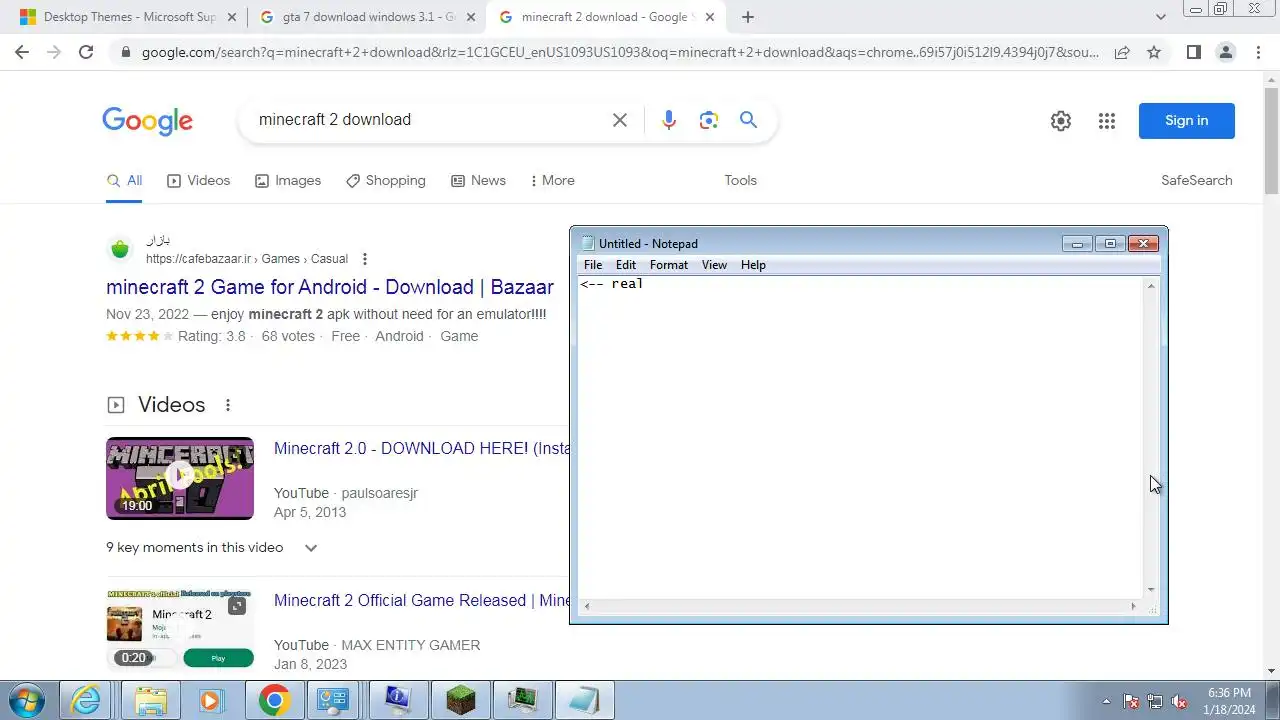Click in the Google search input field
Image resolution: width=1280 pixels, height=720 pixels.
click(x=430, y=120)
